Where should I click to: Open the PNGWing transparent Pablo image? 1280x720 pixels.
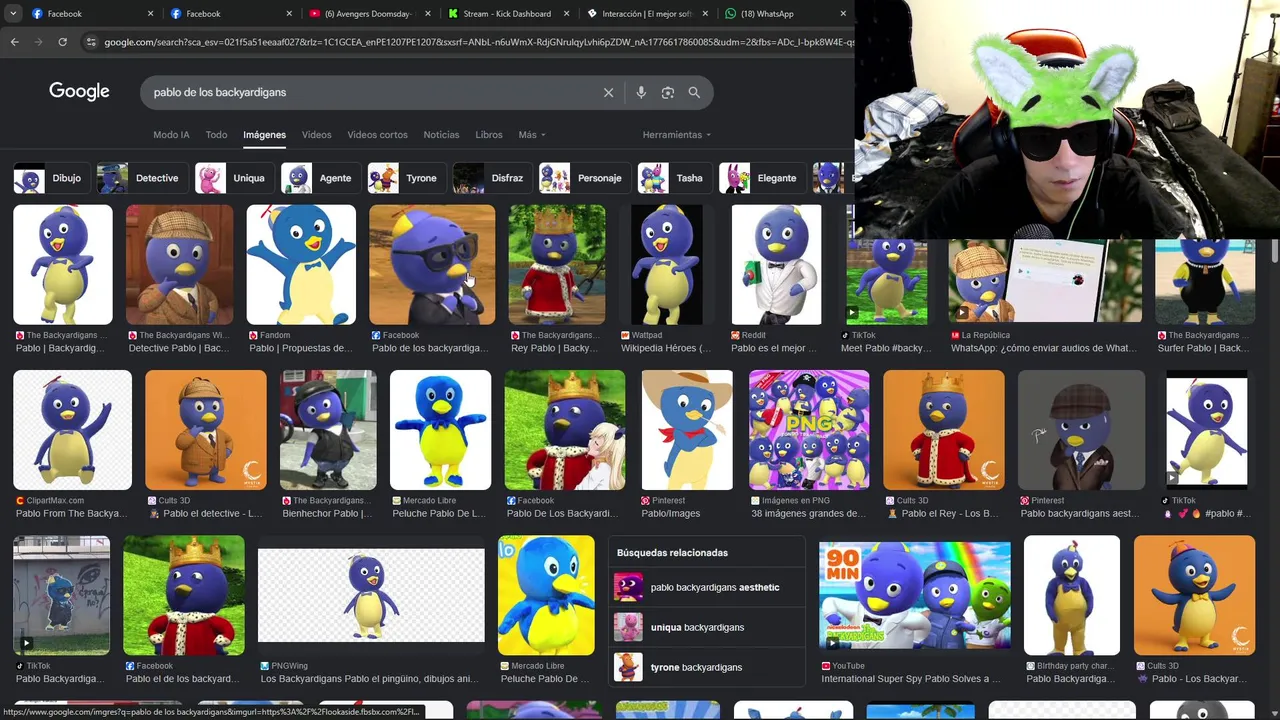click(371, 595)
